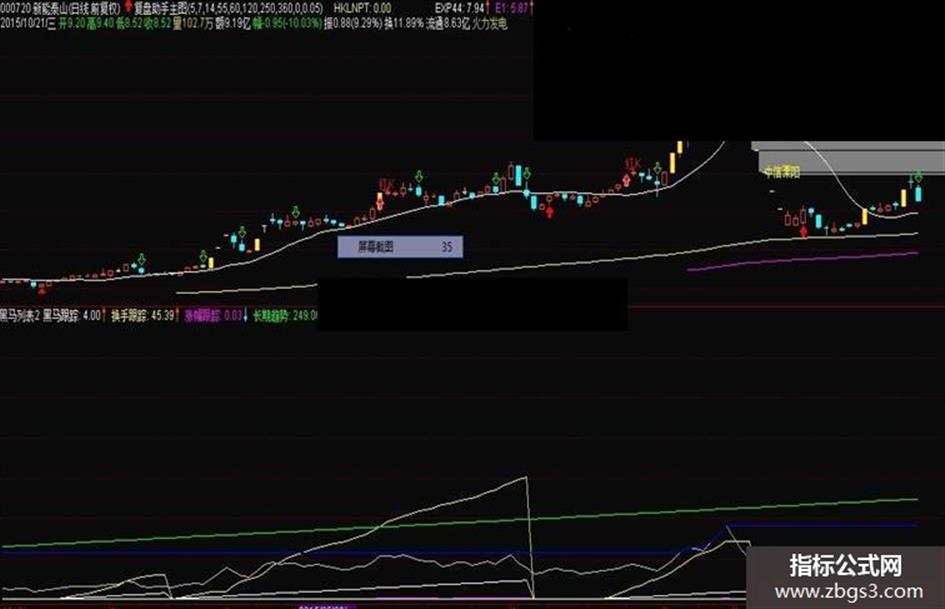Click the red arrow below the far-left candlestick

[42, 291]
